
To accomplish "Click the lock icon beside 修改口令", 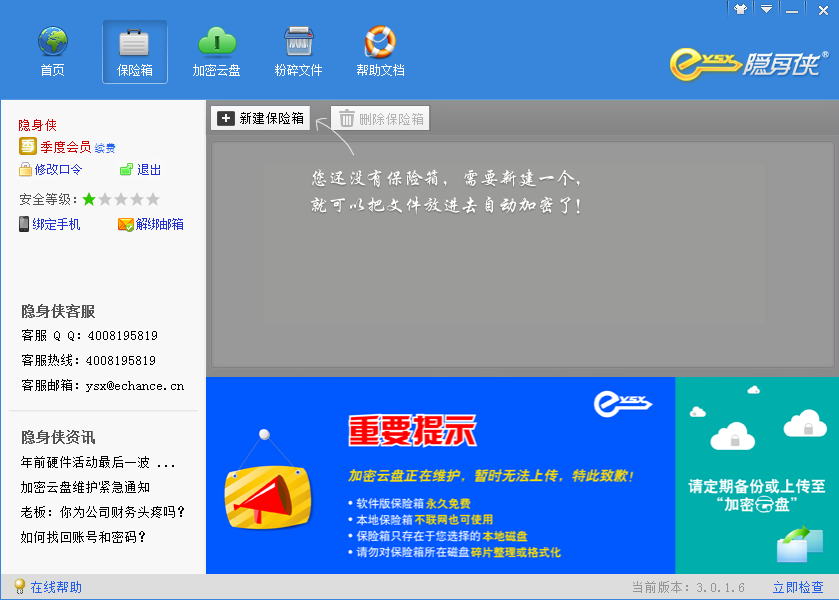I will (25, 170).
